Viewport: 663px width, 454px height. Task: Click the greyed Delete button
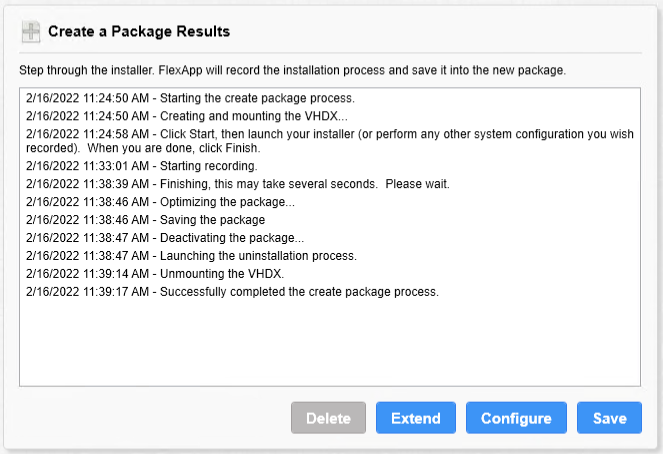tap(328, 418)
